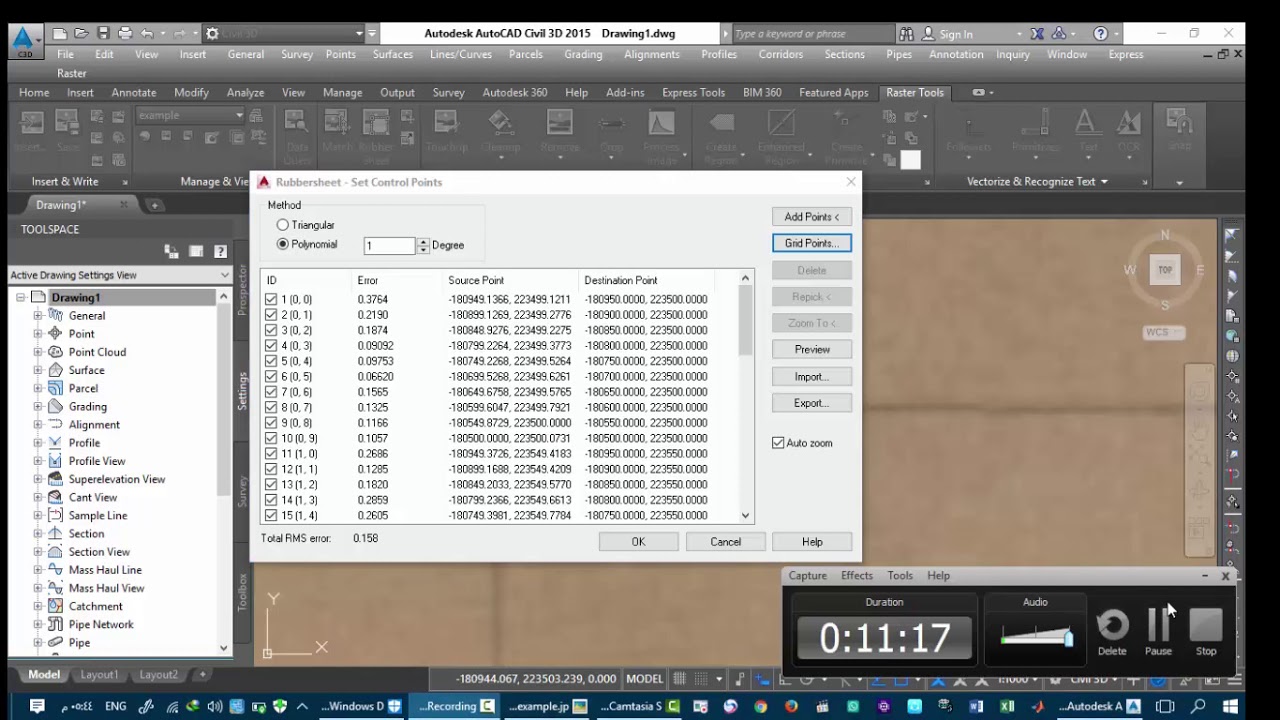This screenshot has width=1280, height=720.
Task: Select the Triangular method radio button
Action: coord(283,225)
